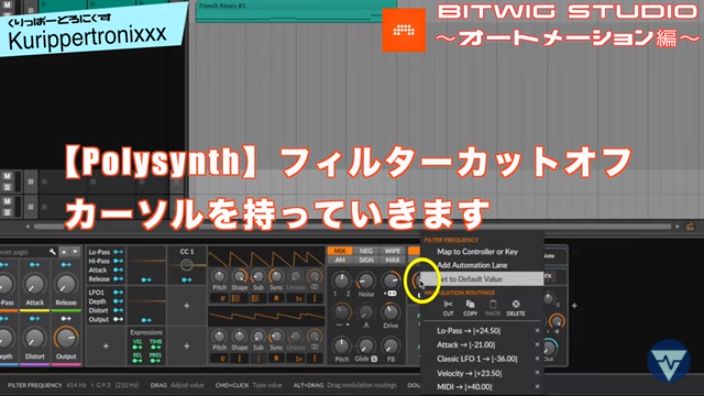Select AM oscillator blend mode

[340, 260]
